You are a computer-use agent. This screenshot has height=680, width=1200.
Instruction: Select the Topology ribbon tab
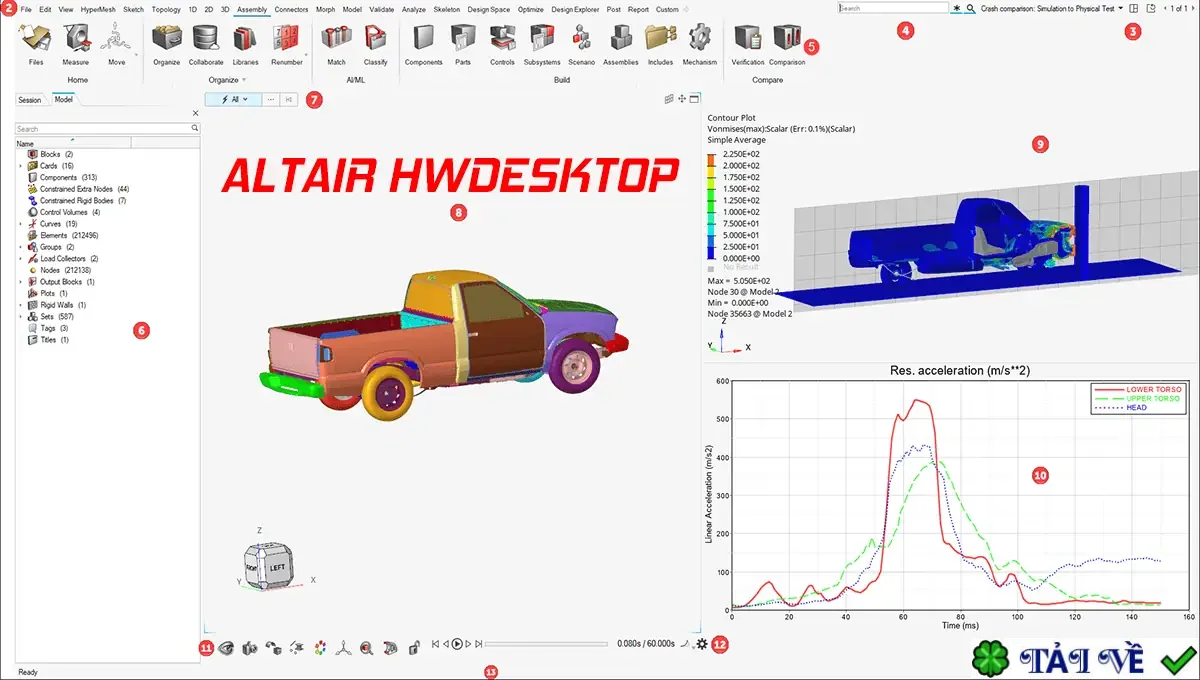coord(166,9)
